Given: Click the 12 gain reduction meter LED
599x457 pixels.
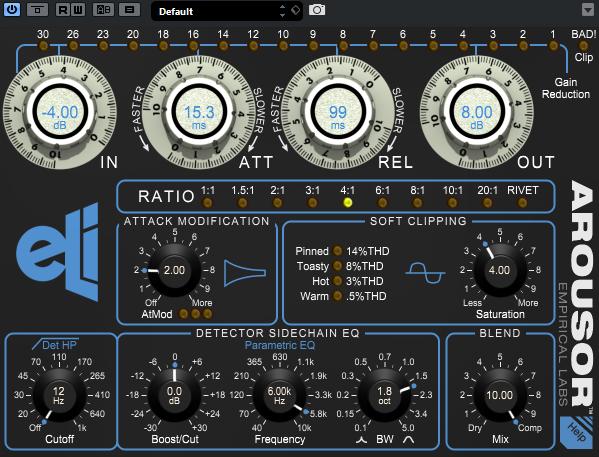Looking at the screenshot, I should click(x=253, y=46).
